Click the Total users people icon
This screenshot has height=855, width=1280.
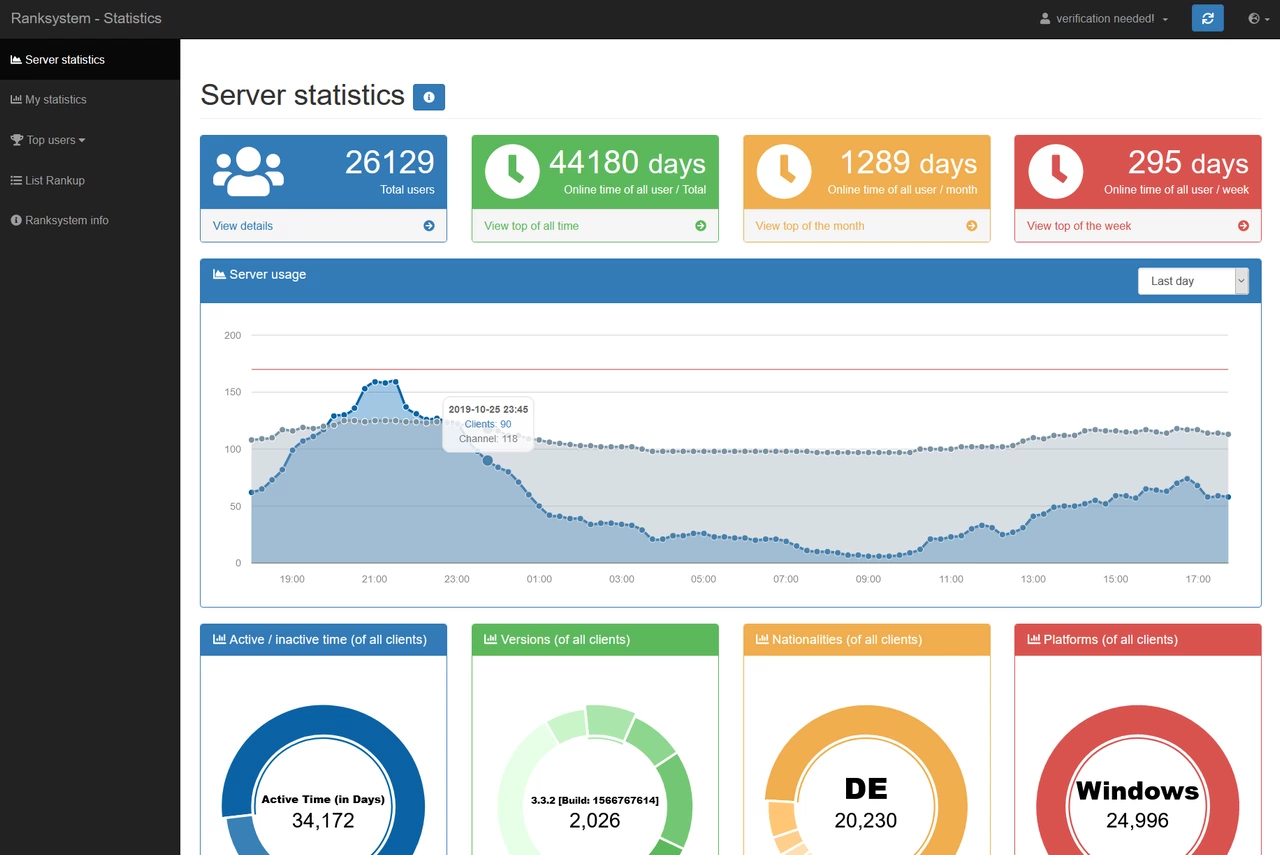click(x=248, y=171)
